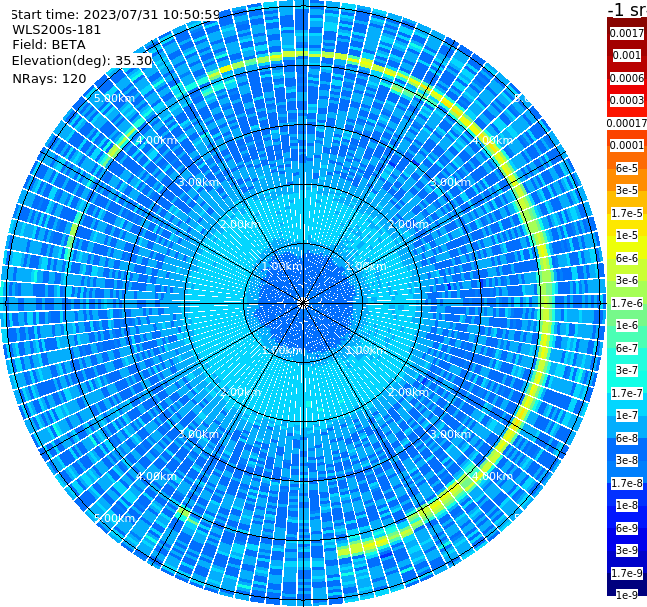Image resolution: width=647 pixels, height=607 pixels.
Task: Select the 1e-5 colorbar label
Action: pos(627,235)
